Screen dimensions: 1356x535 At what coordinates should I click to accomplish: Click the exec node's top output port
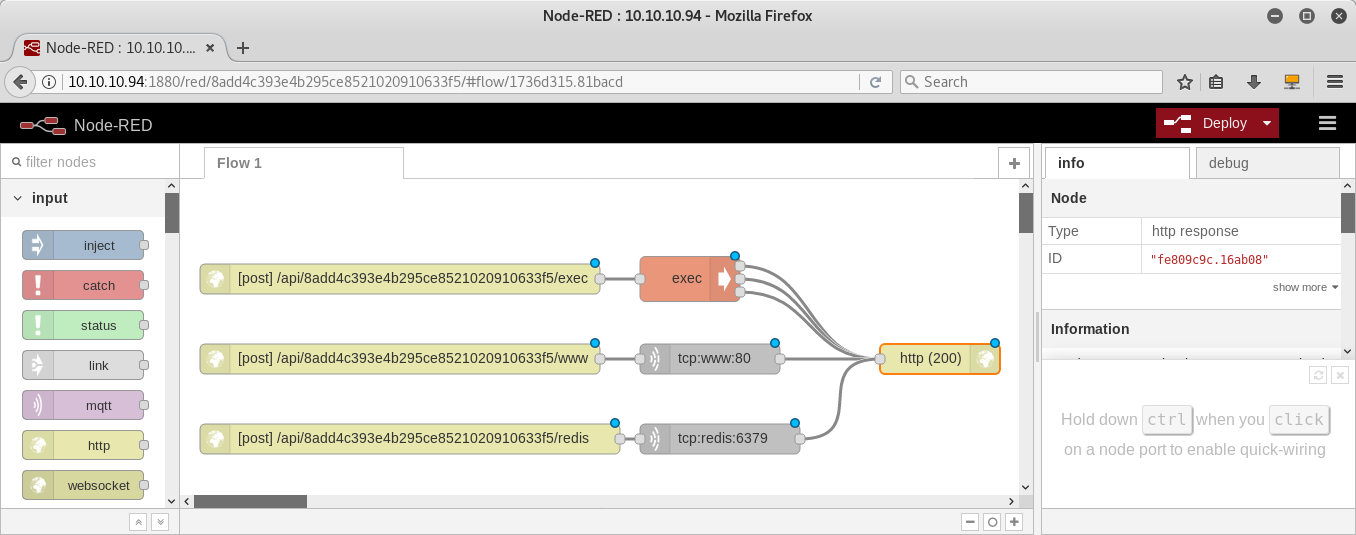(x=740, y=266)
